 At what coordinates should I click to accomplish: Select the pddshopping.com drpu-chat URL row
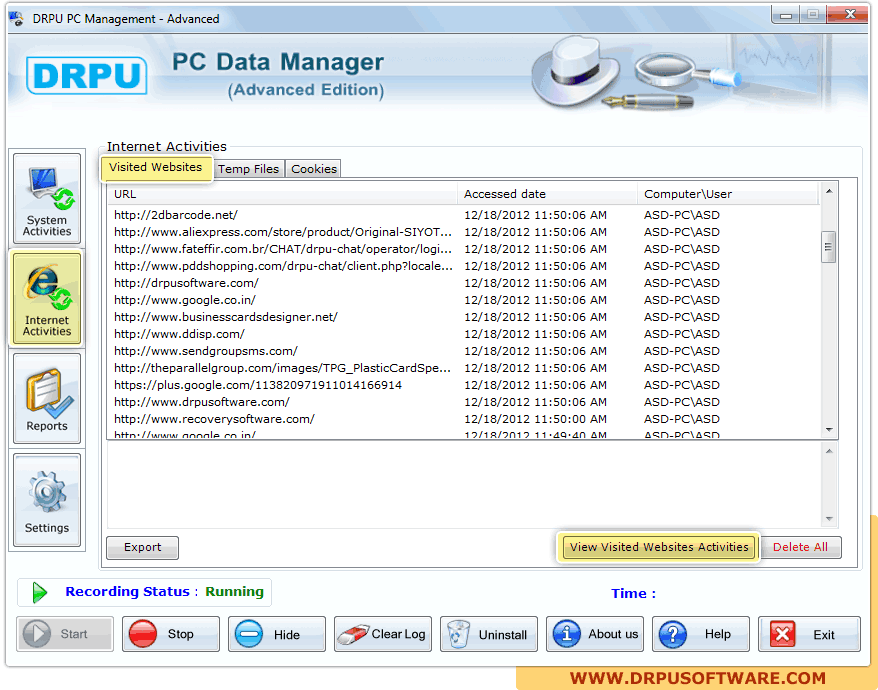464,266
